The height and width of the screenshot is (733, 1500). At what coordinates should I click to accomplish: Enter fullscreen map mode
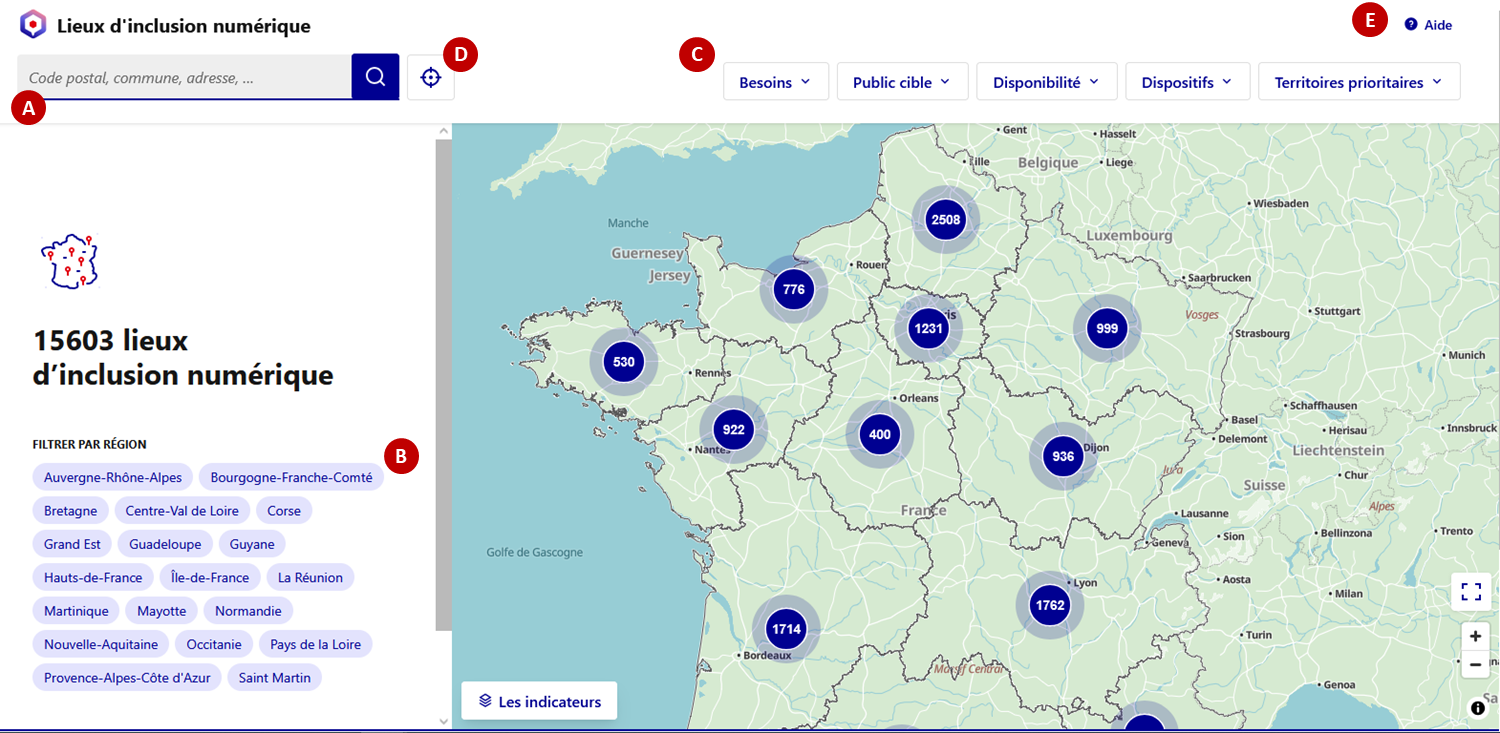click(x=1471, y=591)
